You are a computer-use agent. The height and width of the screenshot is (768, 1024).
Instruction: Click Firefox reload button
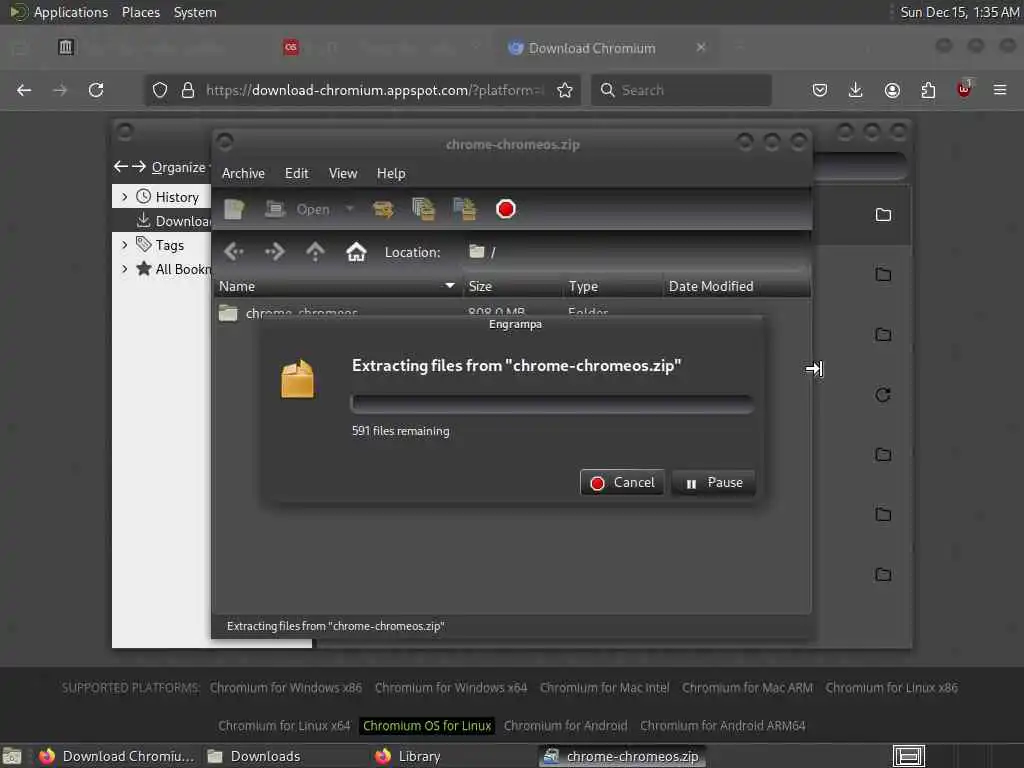pos(96,90)
